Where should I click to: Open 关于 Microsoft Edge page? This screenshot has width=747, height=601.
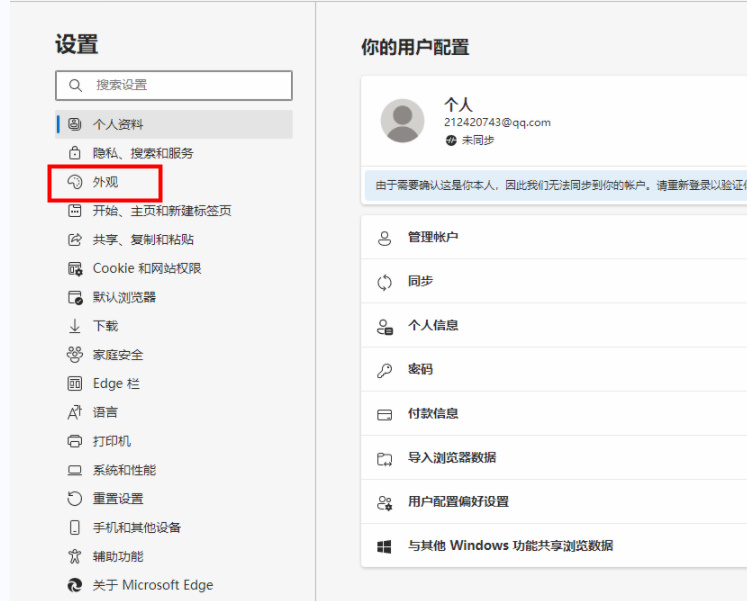174,585
